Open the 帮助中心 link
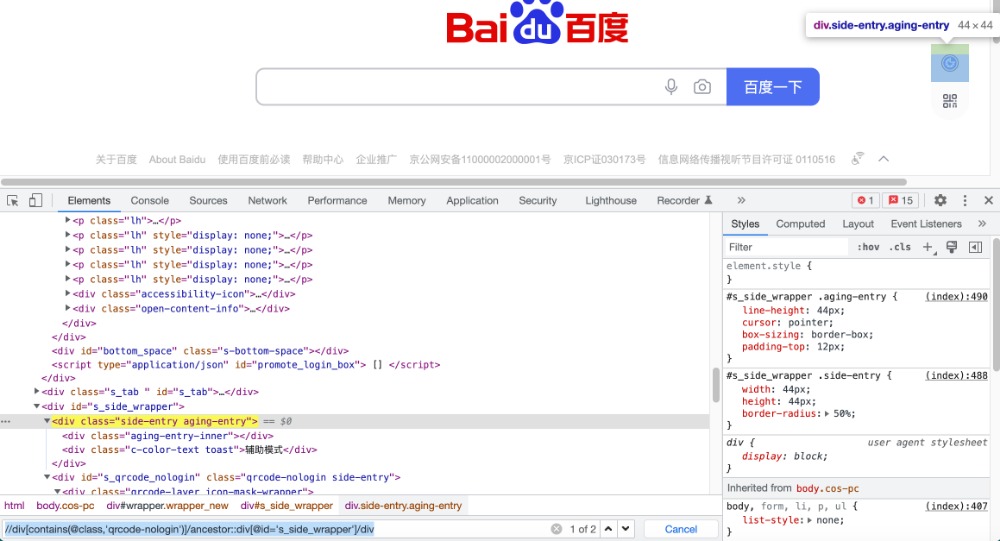Viewport: 1000px width, 541px height. point(323,159)
